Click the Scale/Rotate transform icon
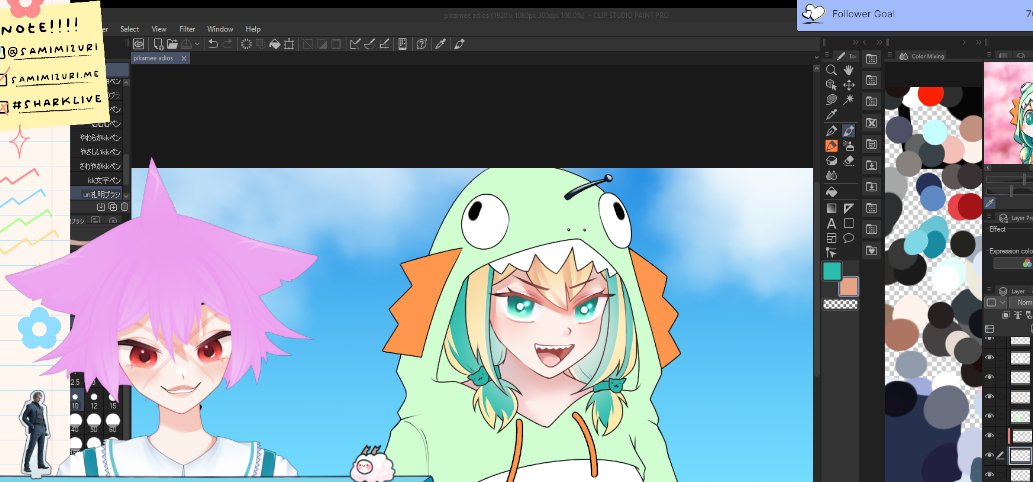Screen dimensions: 1033x482 click(289, 44)
